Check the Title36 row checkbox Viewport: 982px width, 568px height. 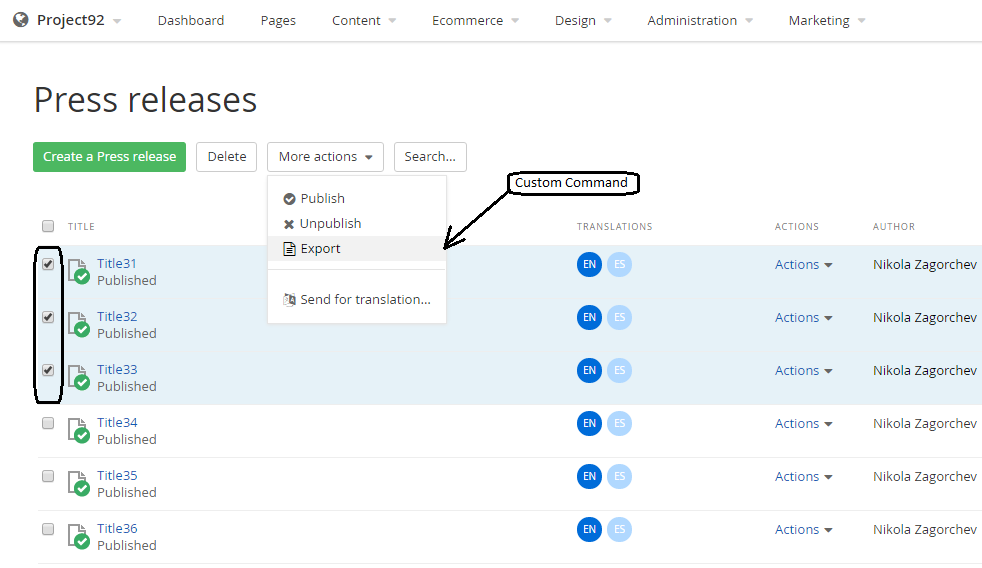coord(48,529)
